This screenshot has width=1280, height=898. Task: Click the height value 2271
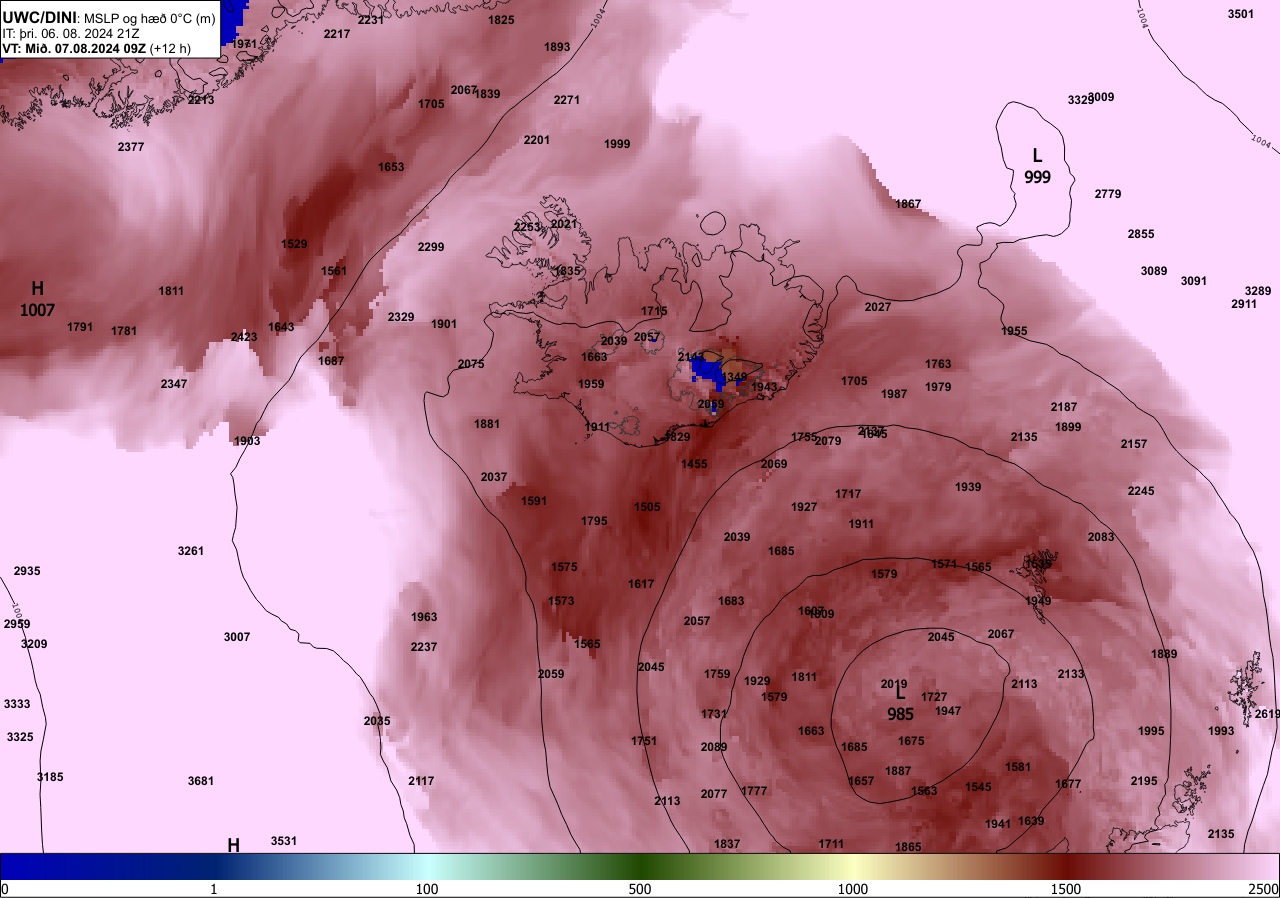pyautogui.click(x=567, y=100)
